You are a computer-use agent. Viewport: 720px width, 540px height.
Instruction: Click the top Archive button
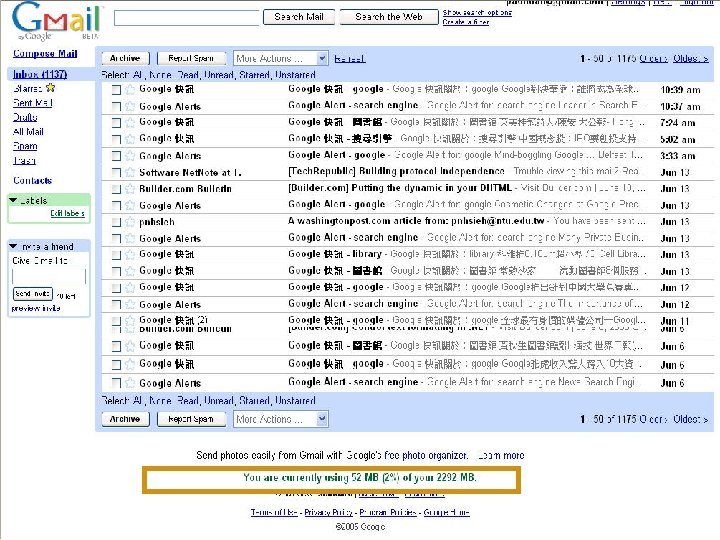(125, 58)
